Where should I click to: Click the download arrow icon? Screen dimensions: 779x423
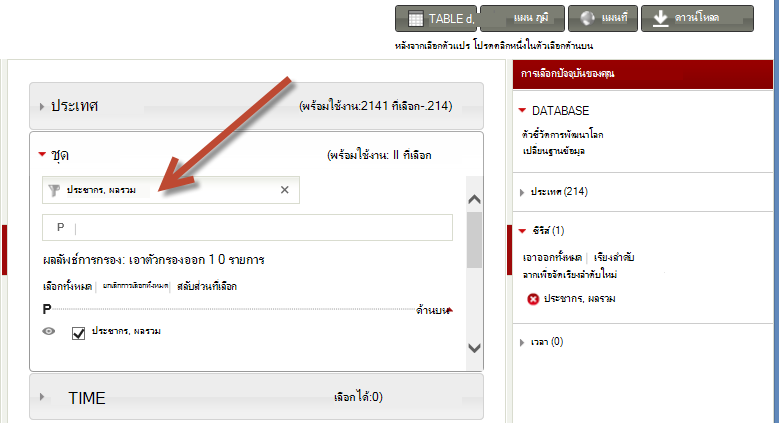[660, 19]
